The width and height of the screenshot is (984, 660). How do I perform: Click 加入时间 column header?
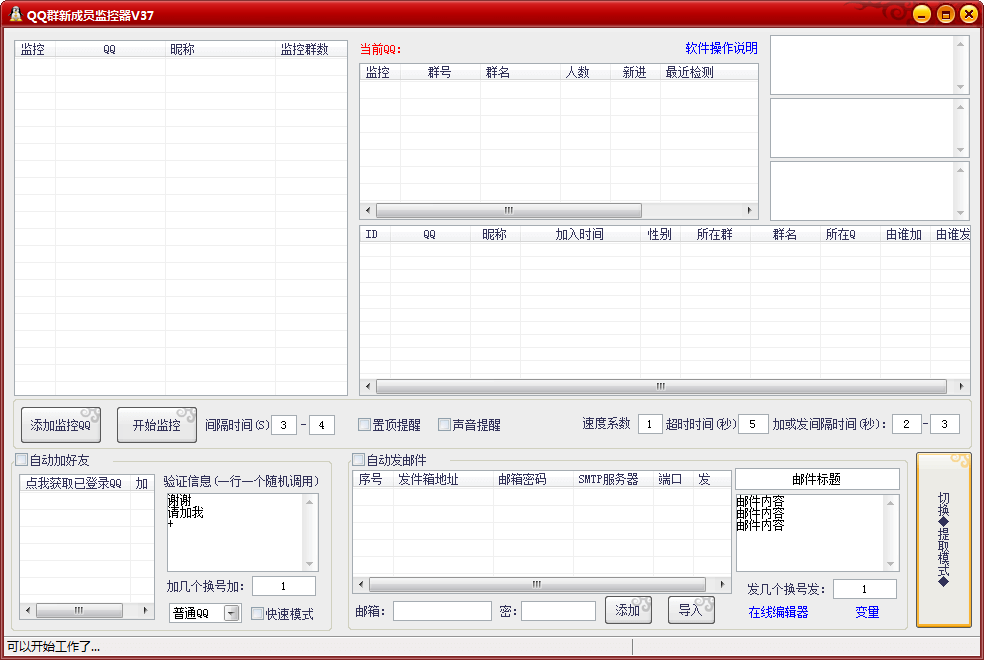click(x=579, y=234)
